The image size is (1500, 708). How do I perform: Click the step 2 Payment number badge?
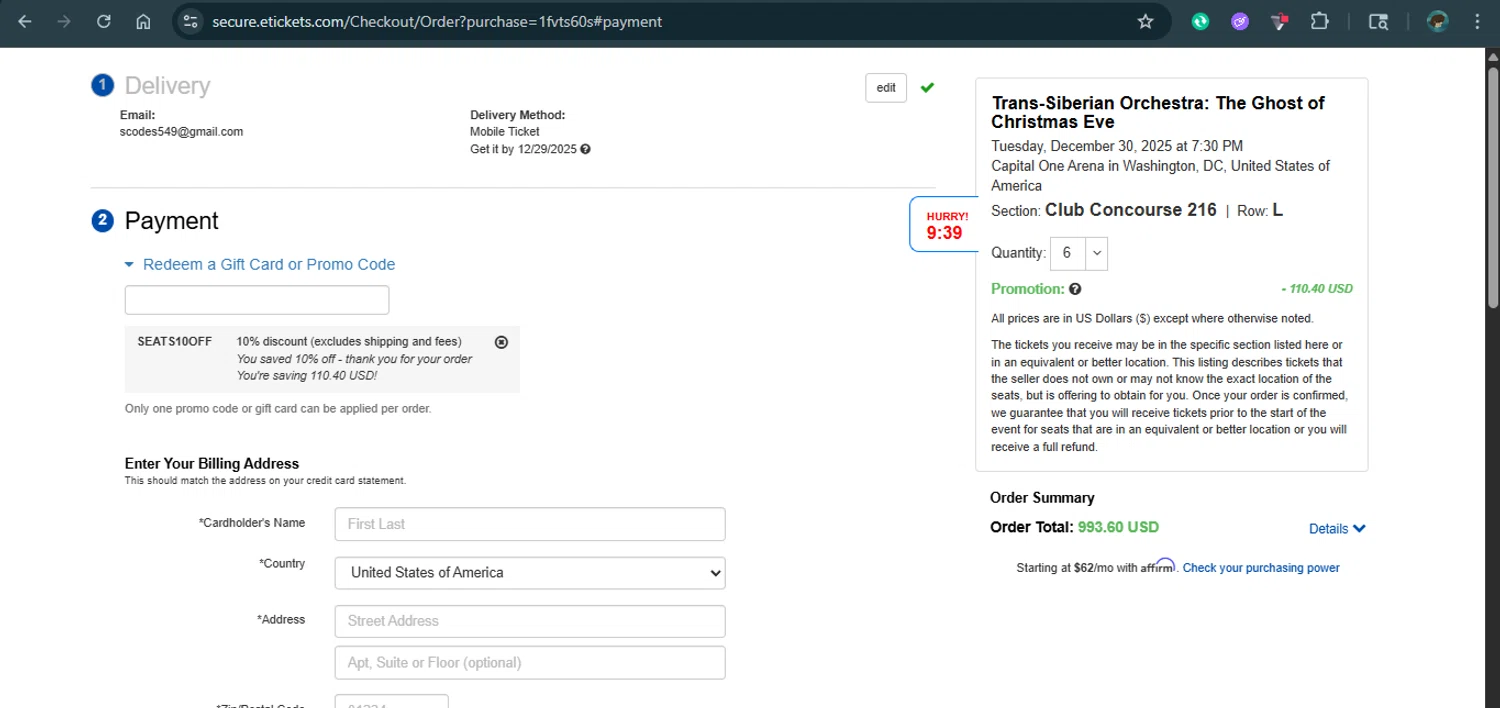[x=102, y=221]
